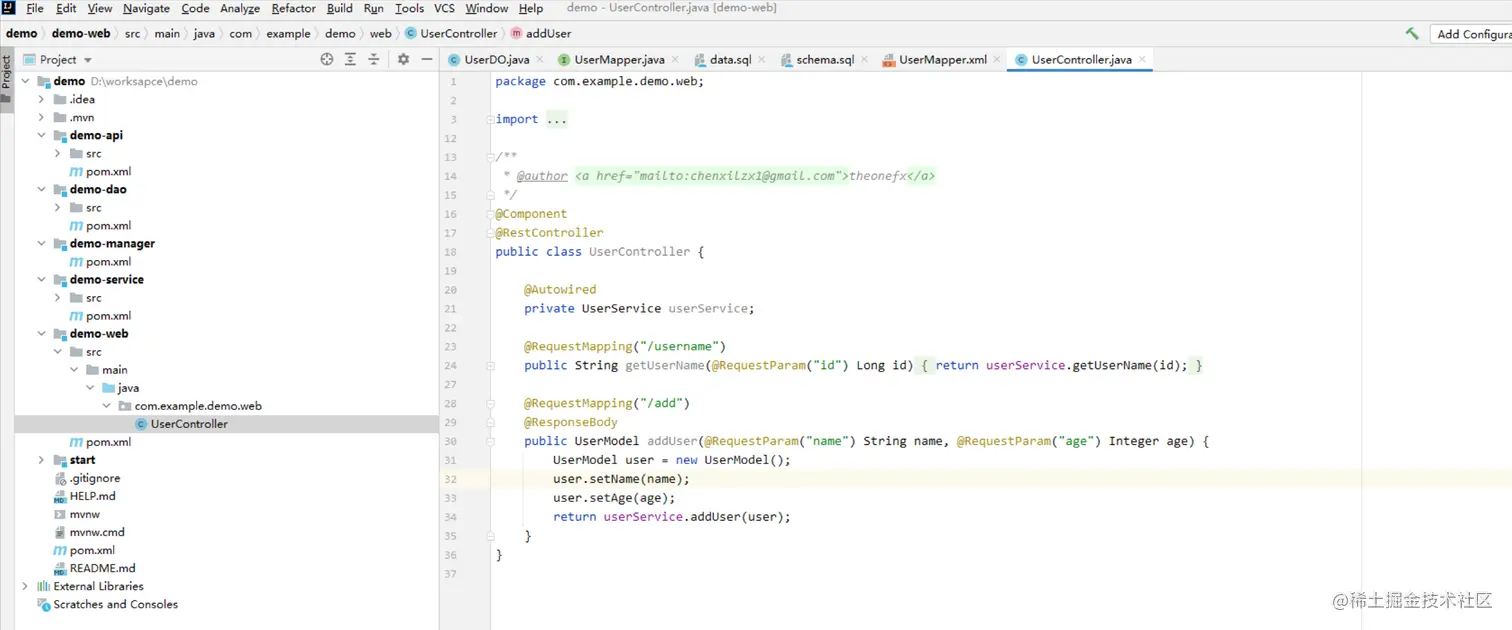Screen dimensions: 1512x630
Task: Open the Build menu
Action: (x=340, y=8)
